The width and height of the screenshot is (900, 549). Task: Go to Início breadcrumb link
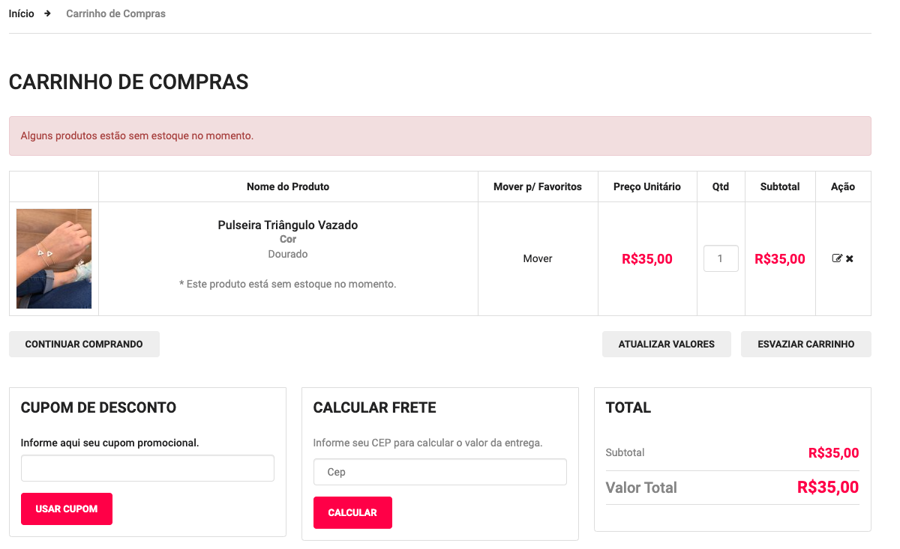(x=21, y=14)
